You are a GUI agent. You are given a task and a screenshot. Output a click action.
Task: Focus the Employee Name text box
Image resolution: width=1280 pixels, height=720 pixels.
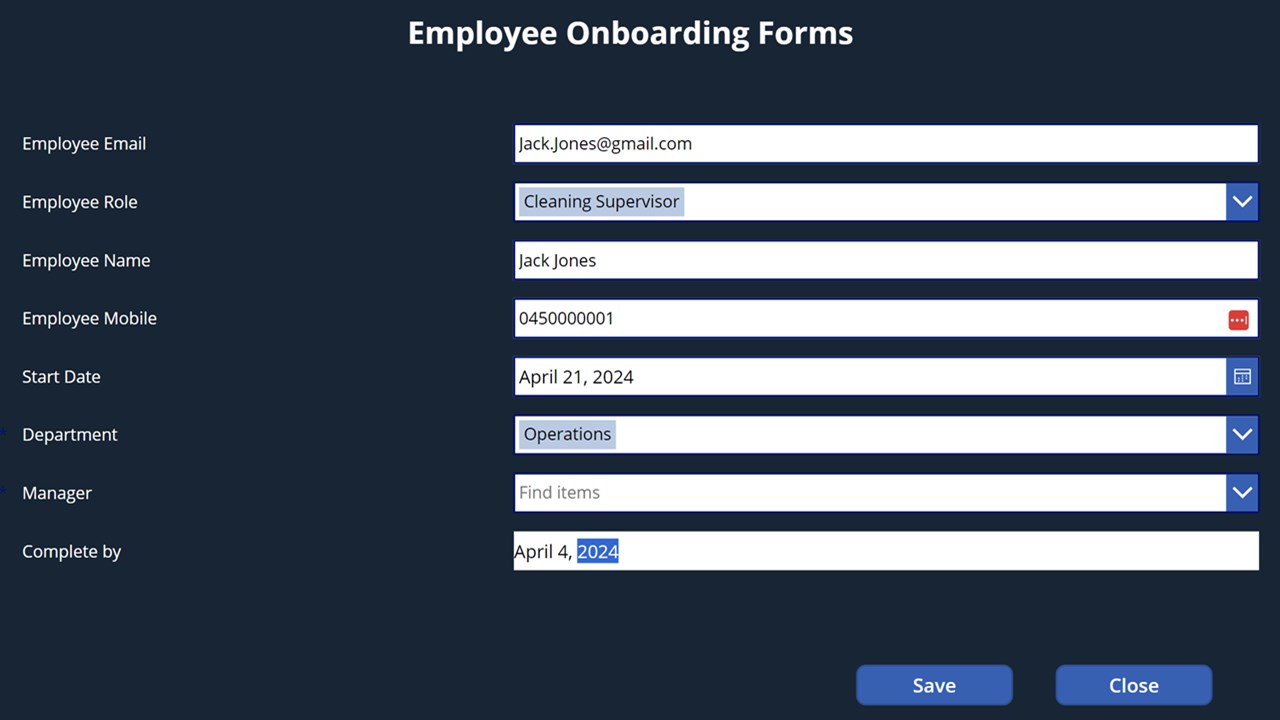click(x=885, y=261)
